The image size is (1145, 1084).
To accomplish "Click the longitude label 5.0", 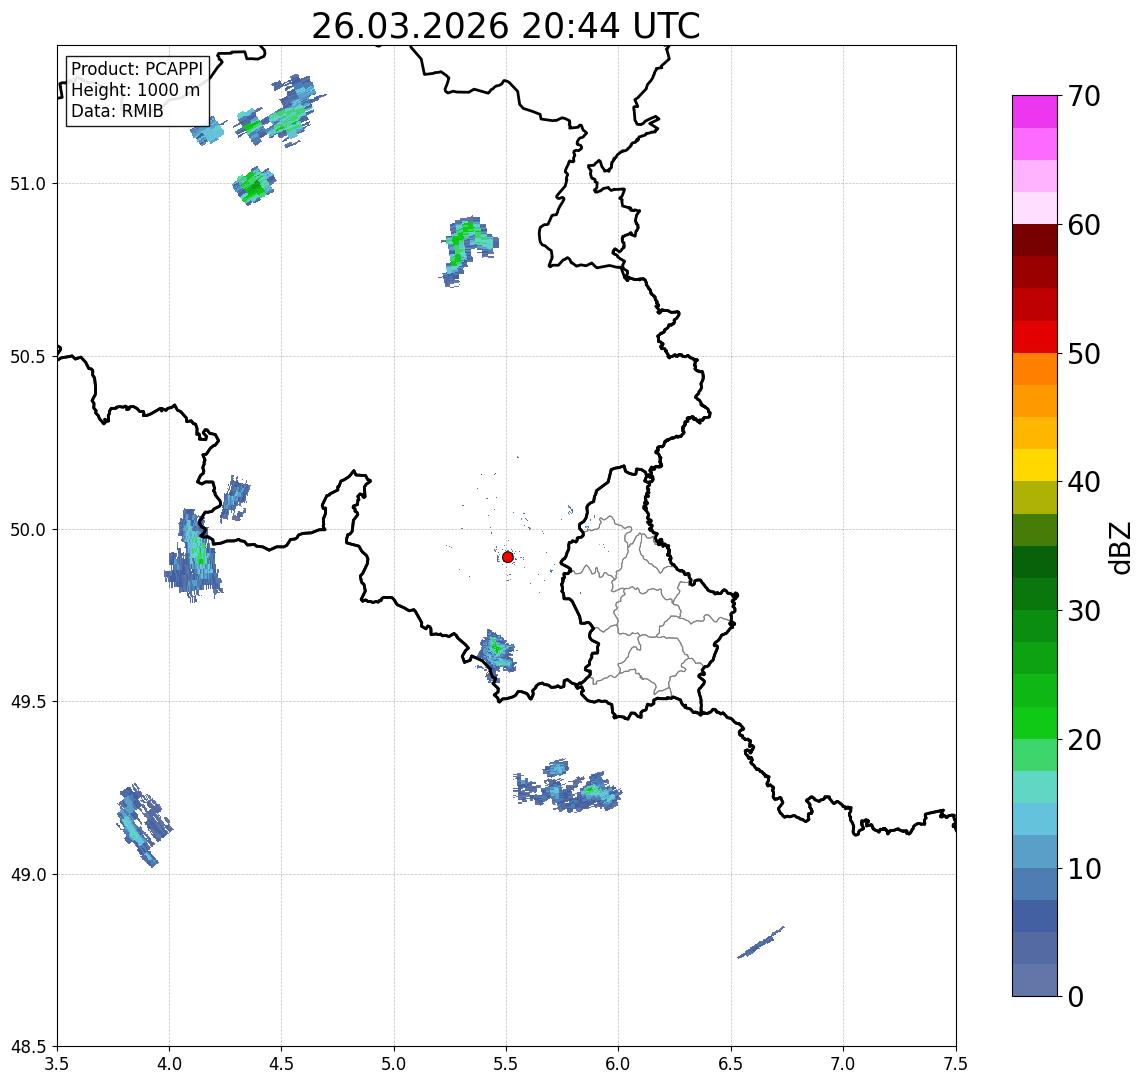I will [x=394, y=1064].
